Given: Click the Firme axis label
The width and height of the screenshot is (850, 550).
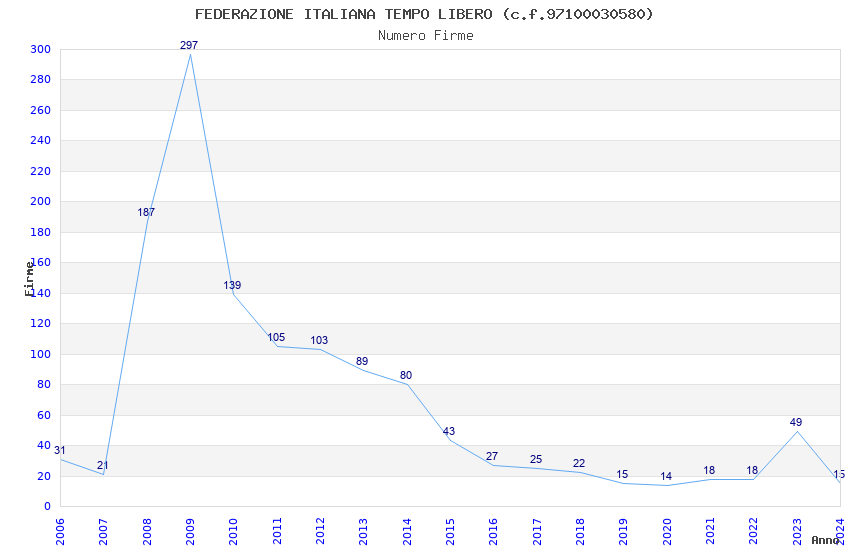Looking at the screenshot, I should pyautogui.click(x=29, y=279).
